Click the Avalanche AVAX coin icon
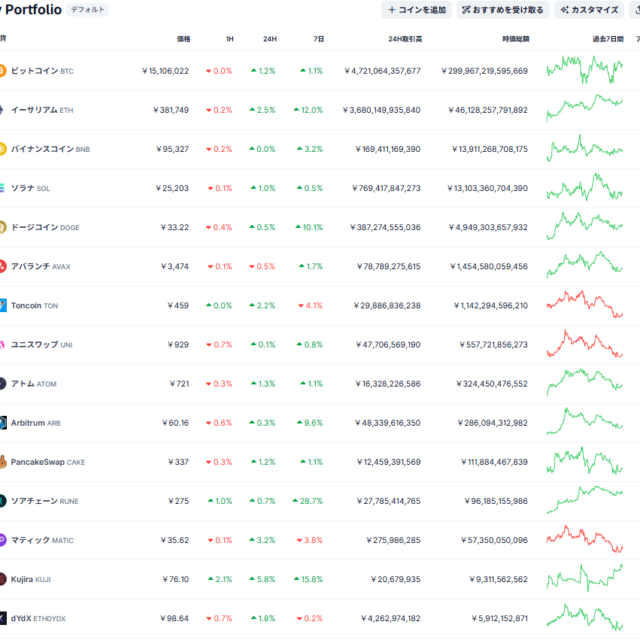The width and height of the screenshot is (640, 640). pyautogui.click(x=2, y=266)
